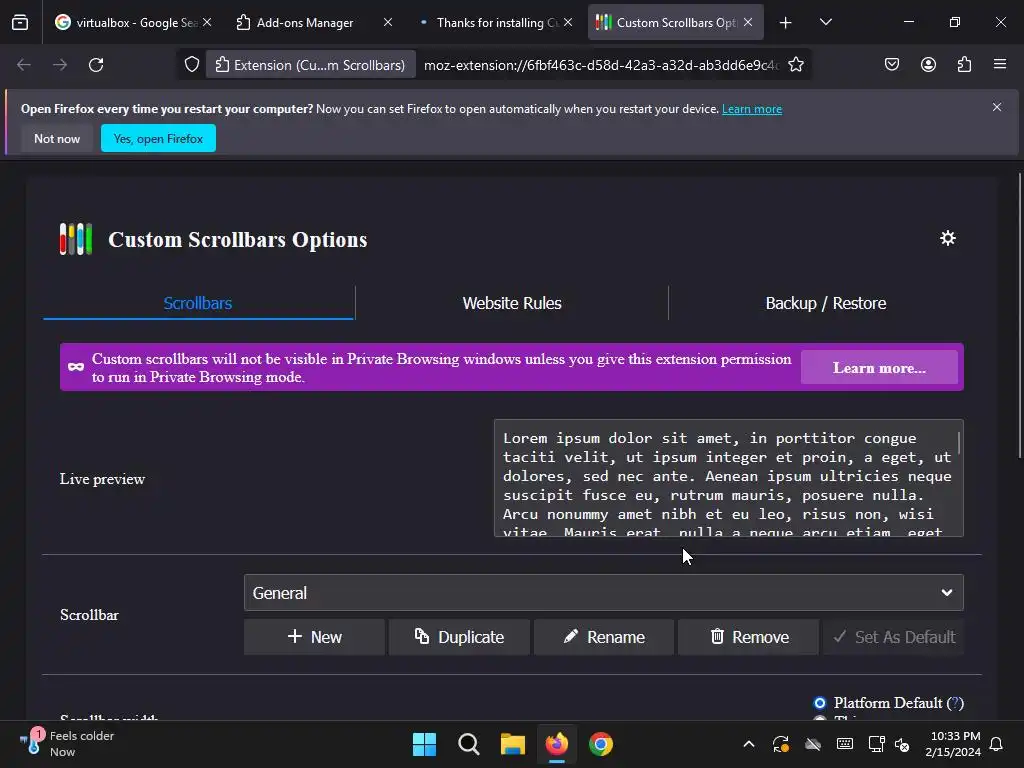Remove the selected scrollbar
Screen dimensions: 1024x768
[748, 637]
